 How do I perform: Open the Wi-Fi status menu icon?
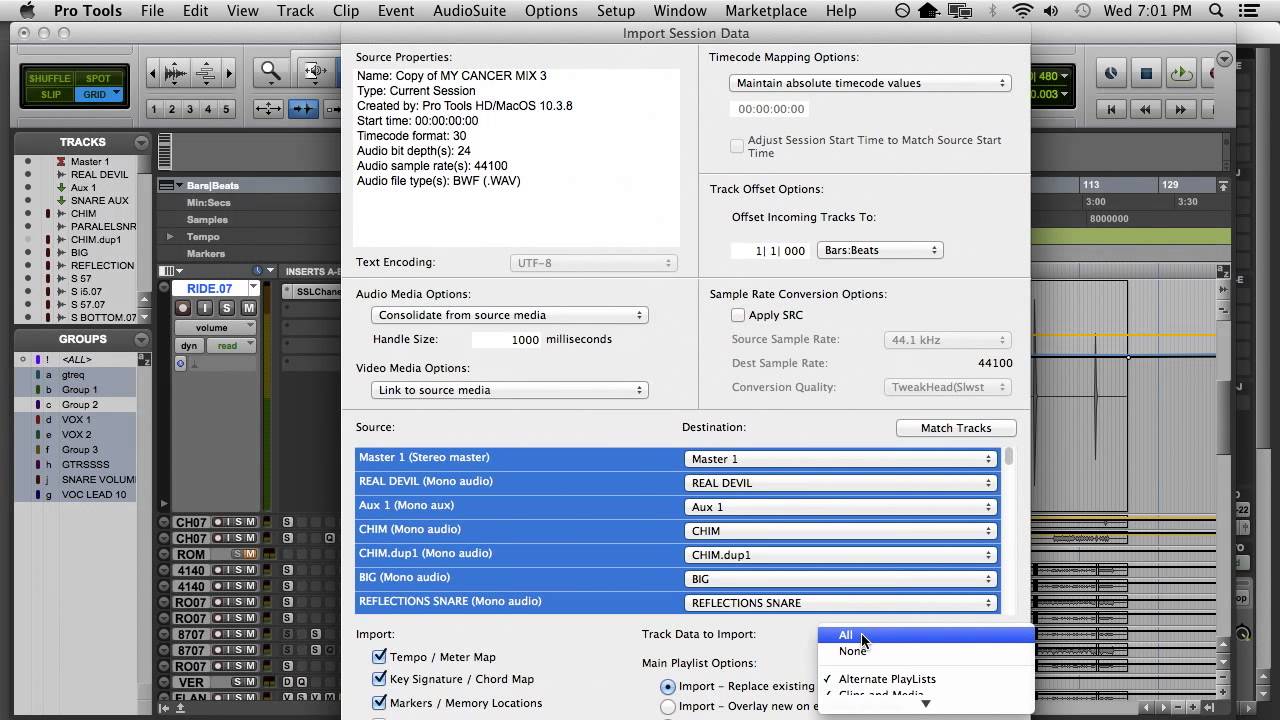(1022, 11)
